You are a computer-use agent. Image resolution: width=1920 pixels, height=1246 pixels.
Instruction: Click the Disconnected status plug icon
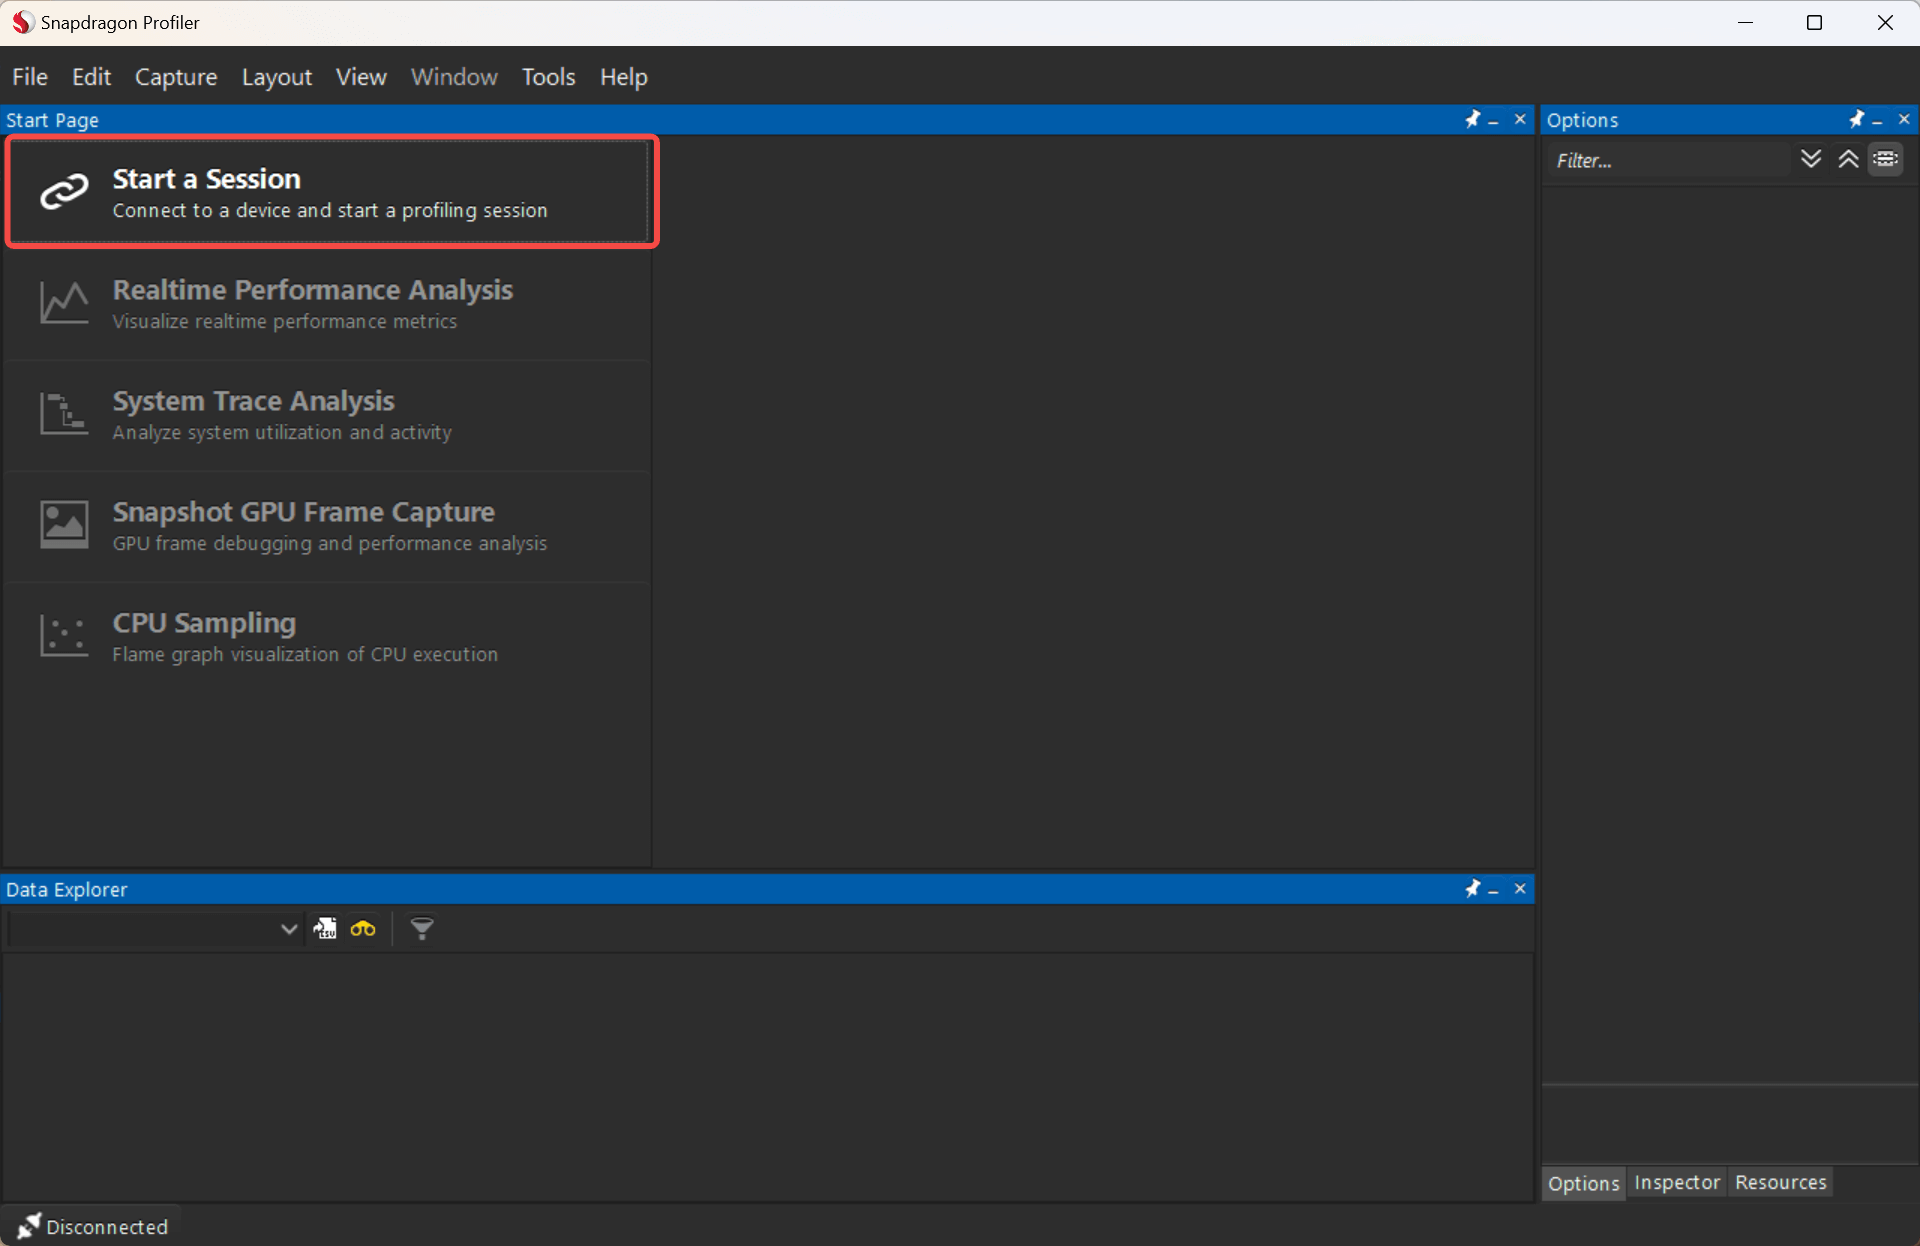(28, 1226)
